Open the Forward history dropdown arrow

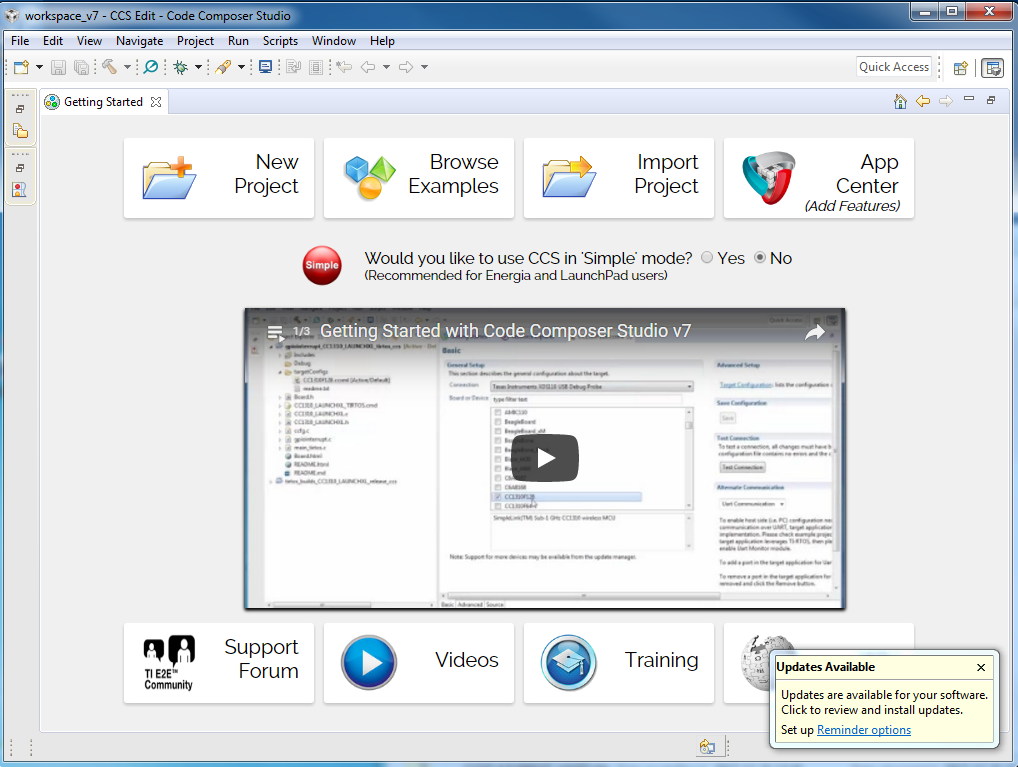[425, 67]
